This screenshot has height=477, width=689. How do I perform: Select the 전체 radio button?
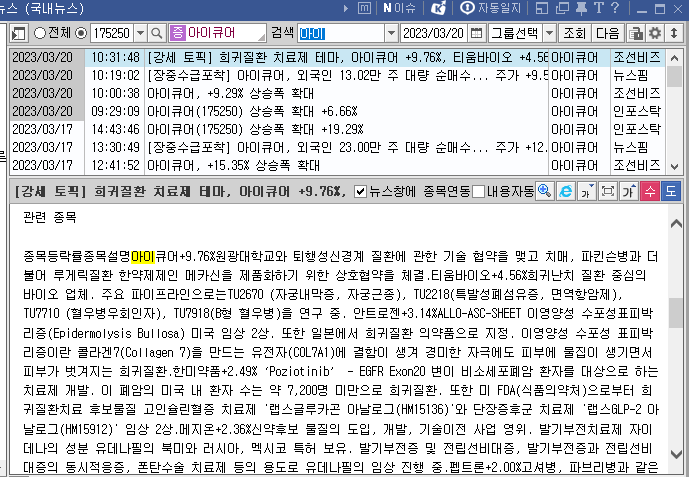[40, 33]
